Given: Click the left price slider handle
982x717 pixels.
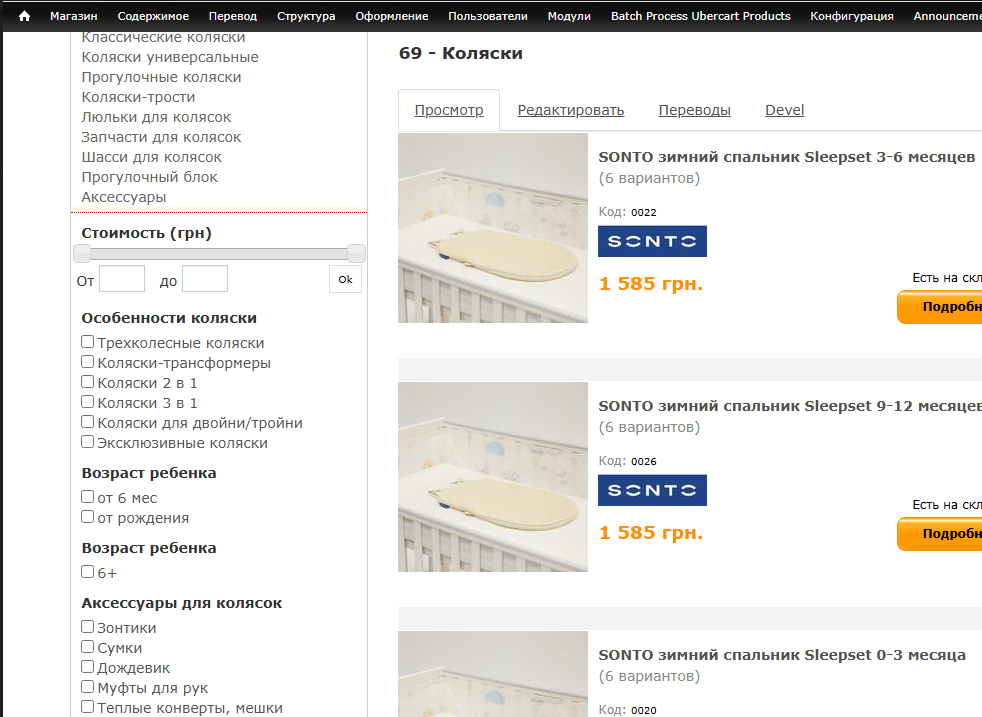Looking at the screenshot, I should pos(82,254).
